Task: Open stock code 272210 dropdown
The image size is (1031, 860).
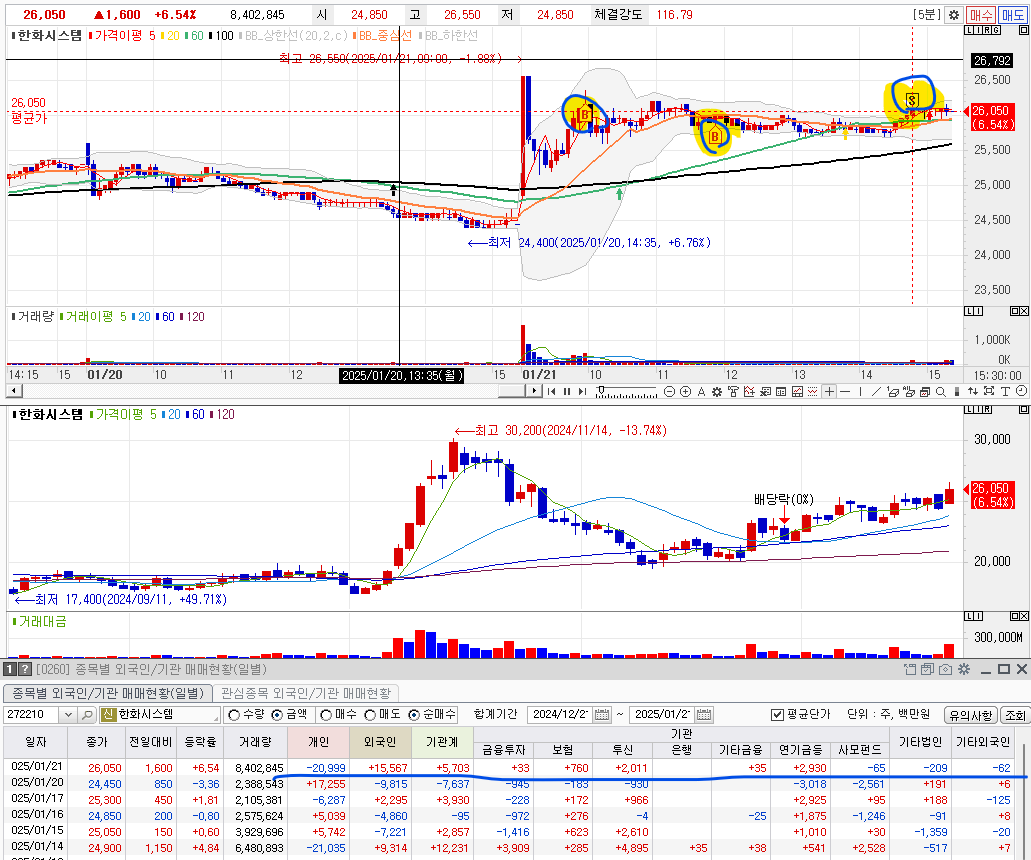Action: [x=68, y=715]
